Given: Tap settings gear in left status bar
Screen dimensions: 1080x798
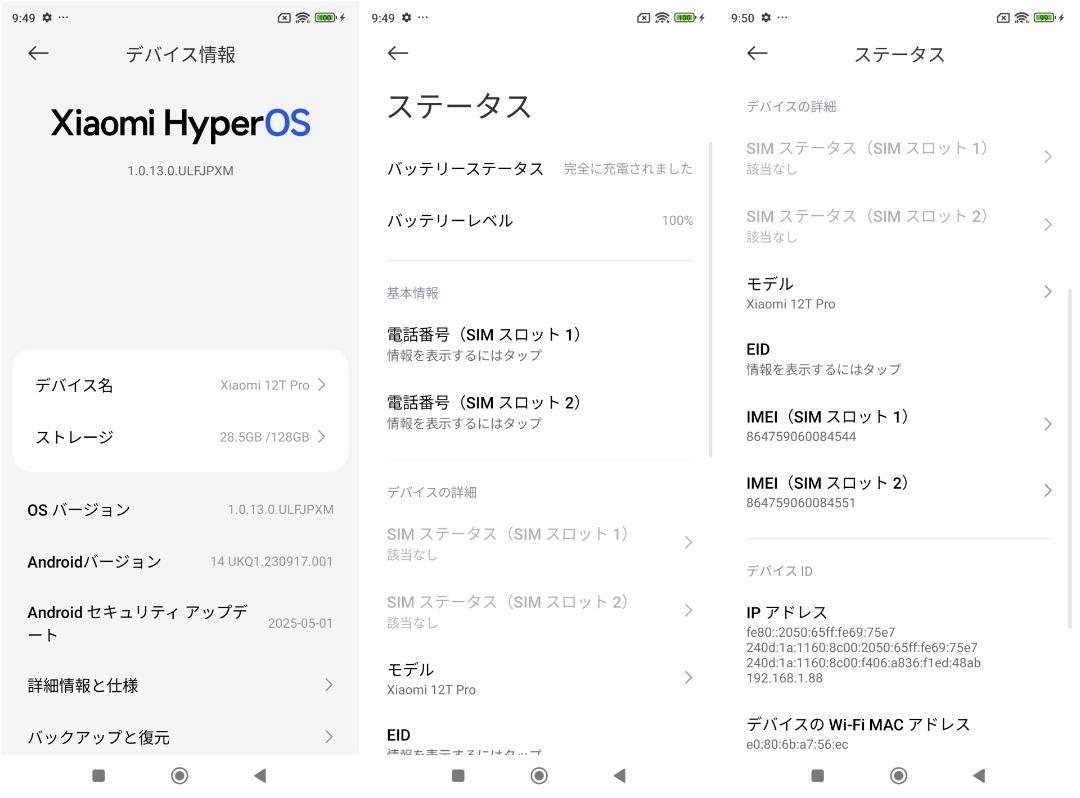Looking at the screenshot, I should (x=47, y=18).
